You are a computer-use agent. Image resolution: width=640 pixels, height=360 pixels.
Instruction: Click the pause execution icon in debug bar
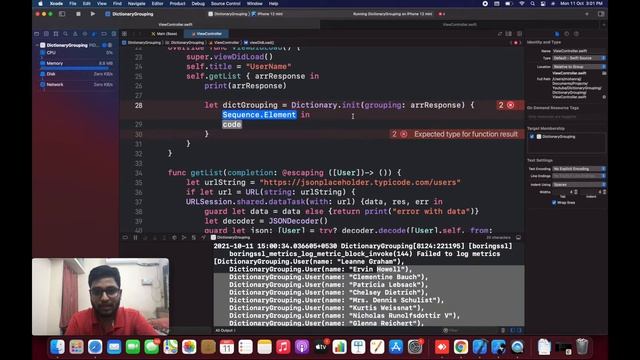pyautogui.click(x=135, y=238)
